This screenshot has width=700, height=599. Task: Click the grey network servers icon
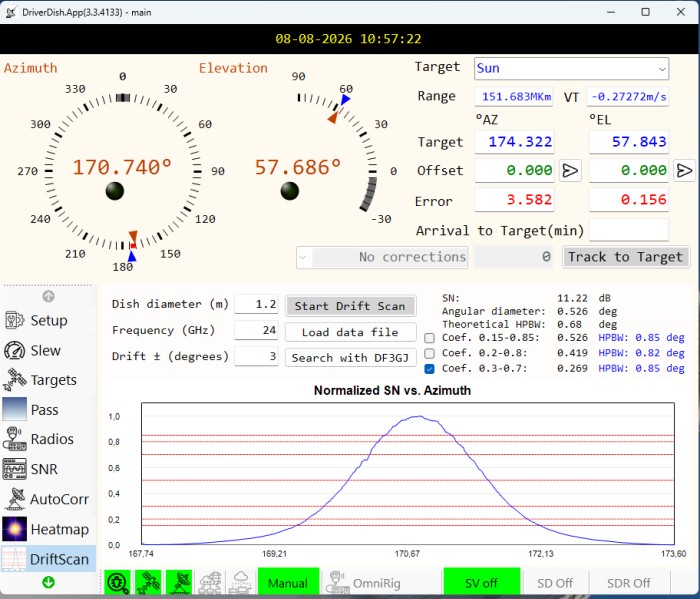pos(210,582)
